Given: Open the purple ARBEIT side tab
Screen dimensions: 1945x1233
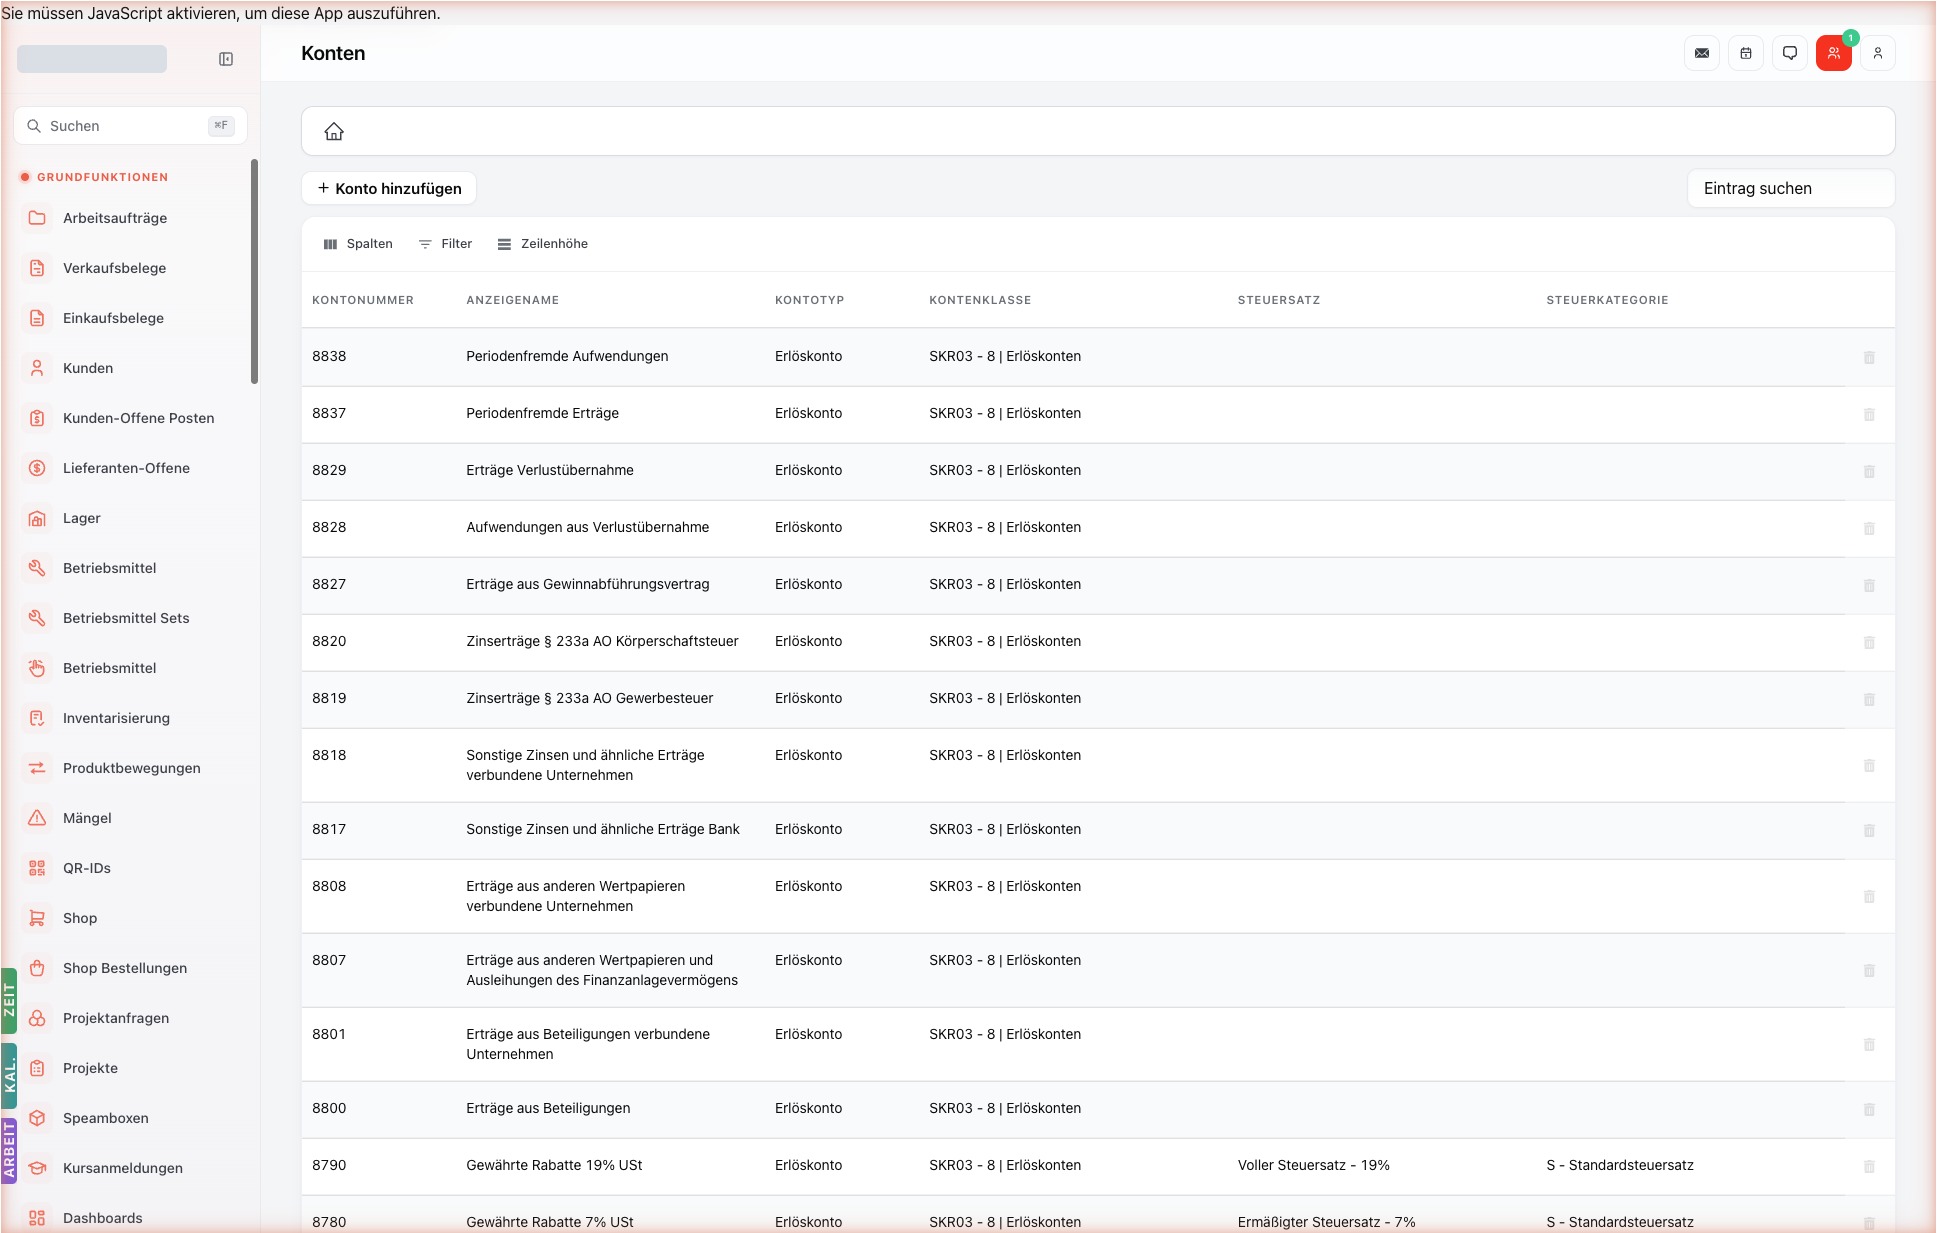Looking at the screenshot, I should pos(9,1150).
